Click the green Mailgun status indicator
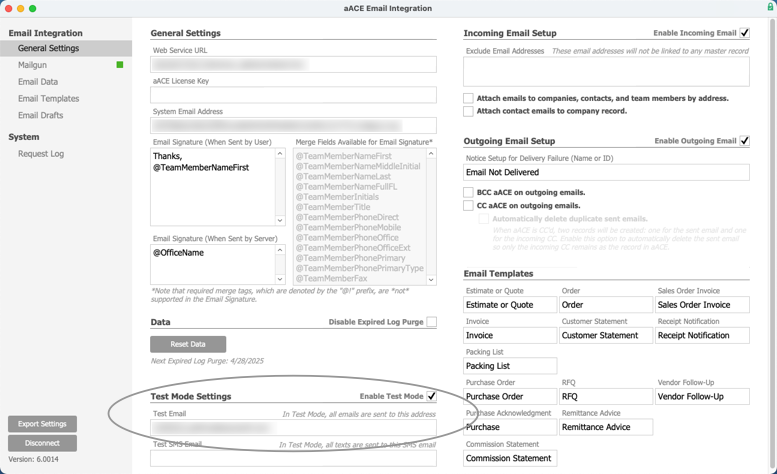Viewport: 777px width, 474px height. tap(119, 65)
